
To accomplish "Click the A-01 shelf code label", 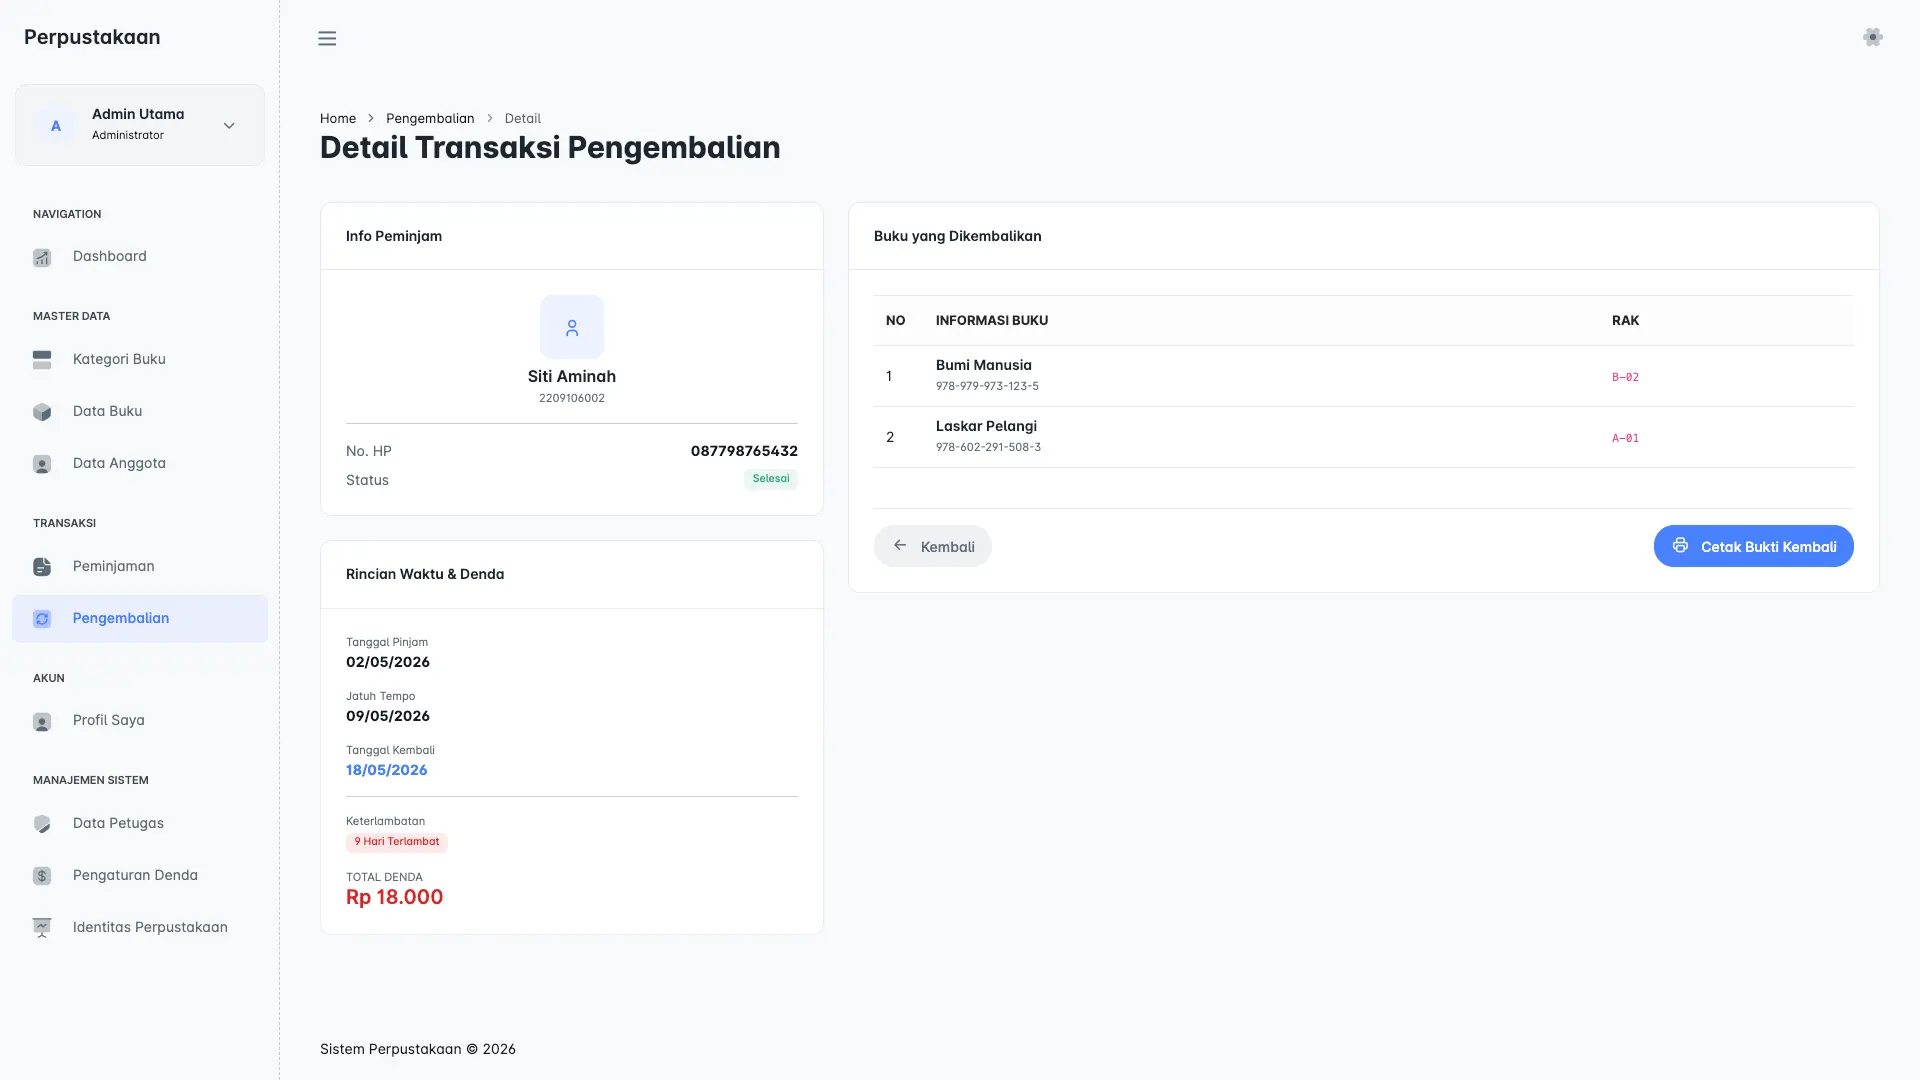I will (1625, 438).
